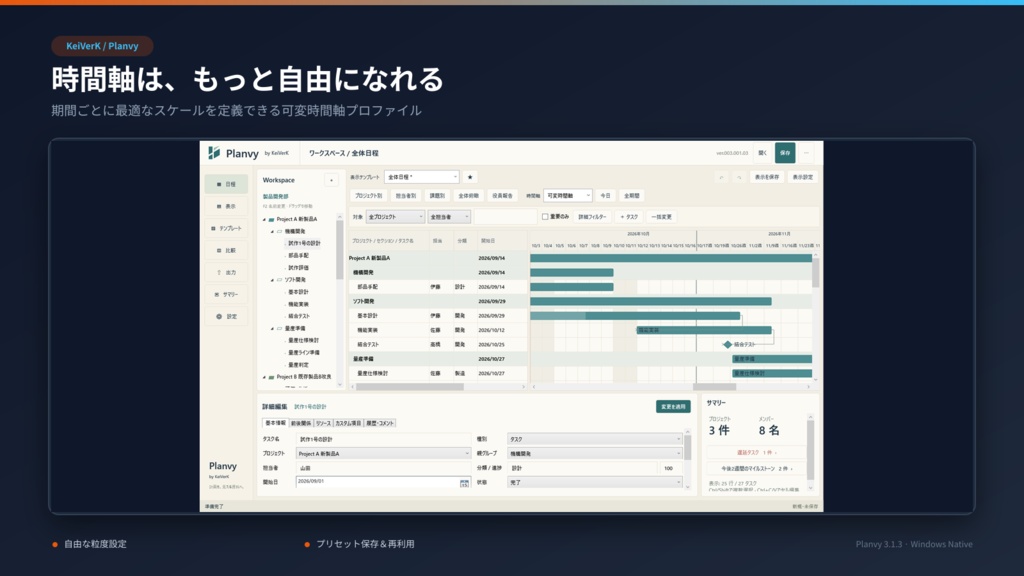The width and height of the screenshot is (1024, 576).
Task: Collapse the Project A tree node
Action: point(264,219)
